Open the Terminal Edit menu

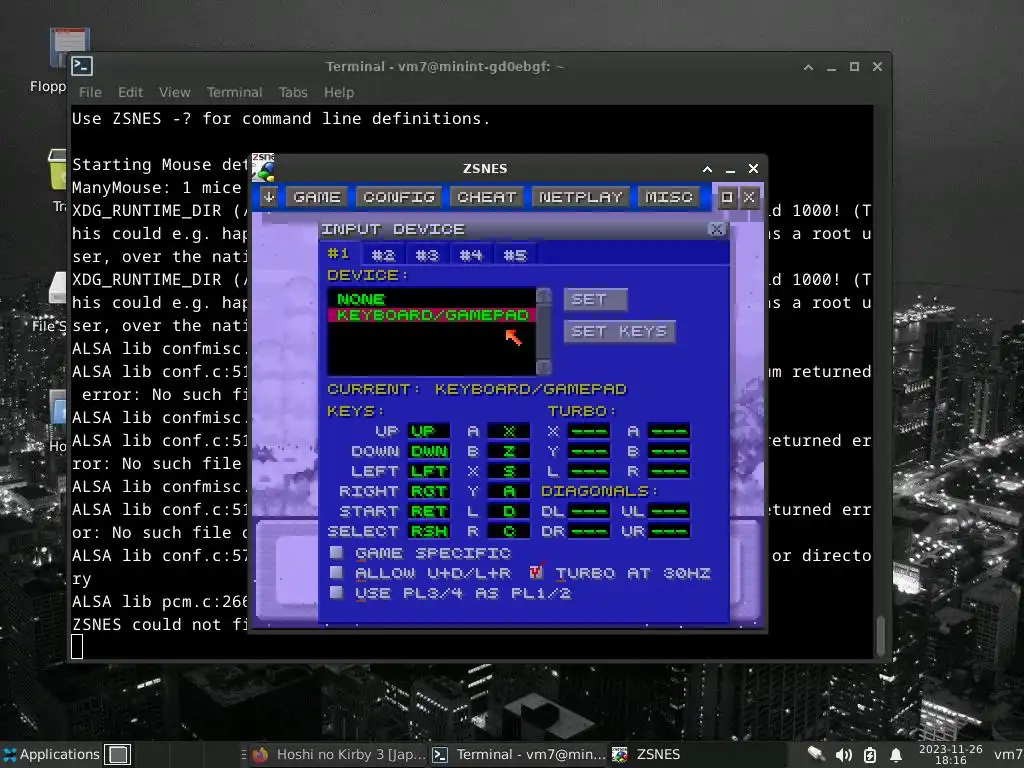click(130, 92)
